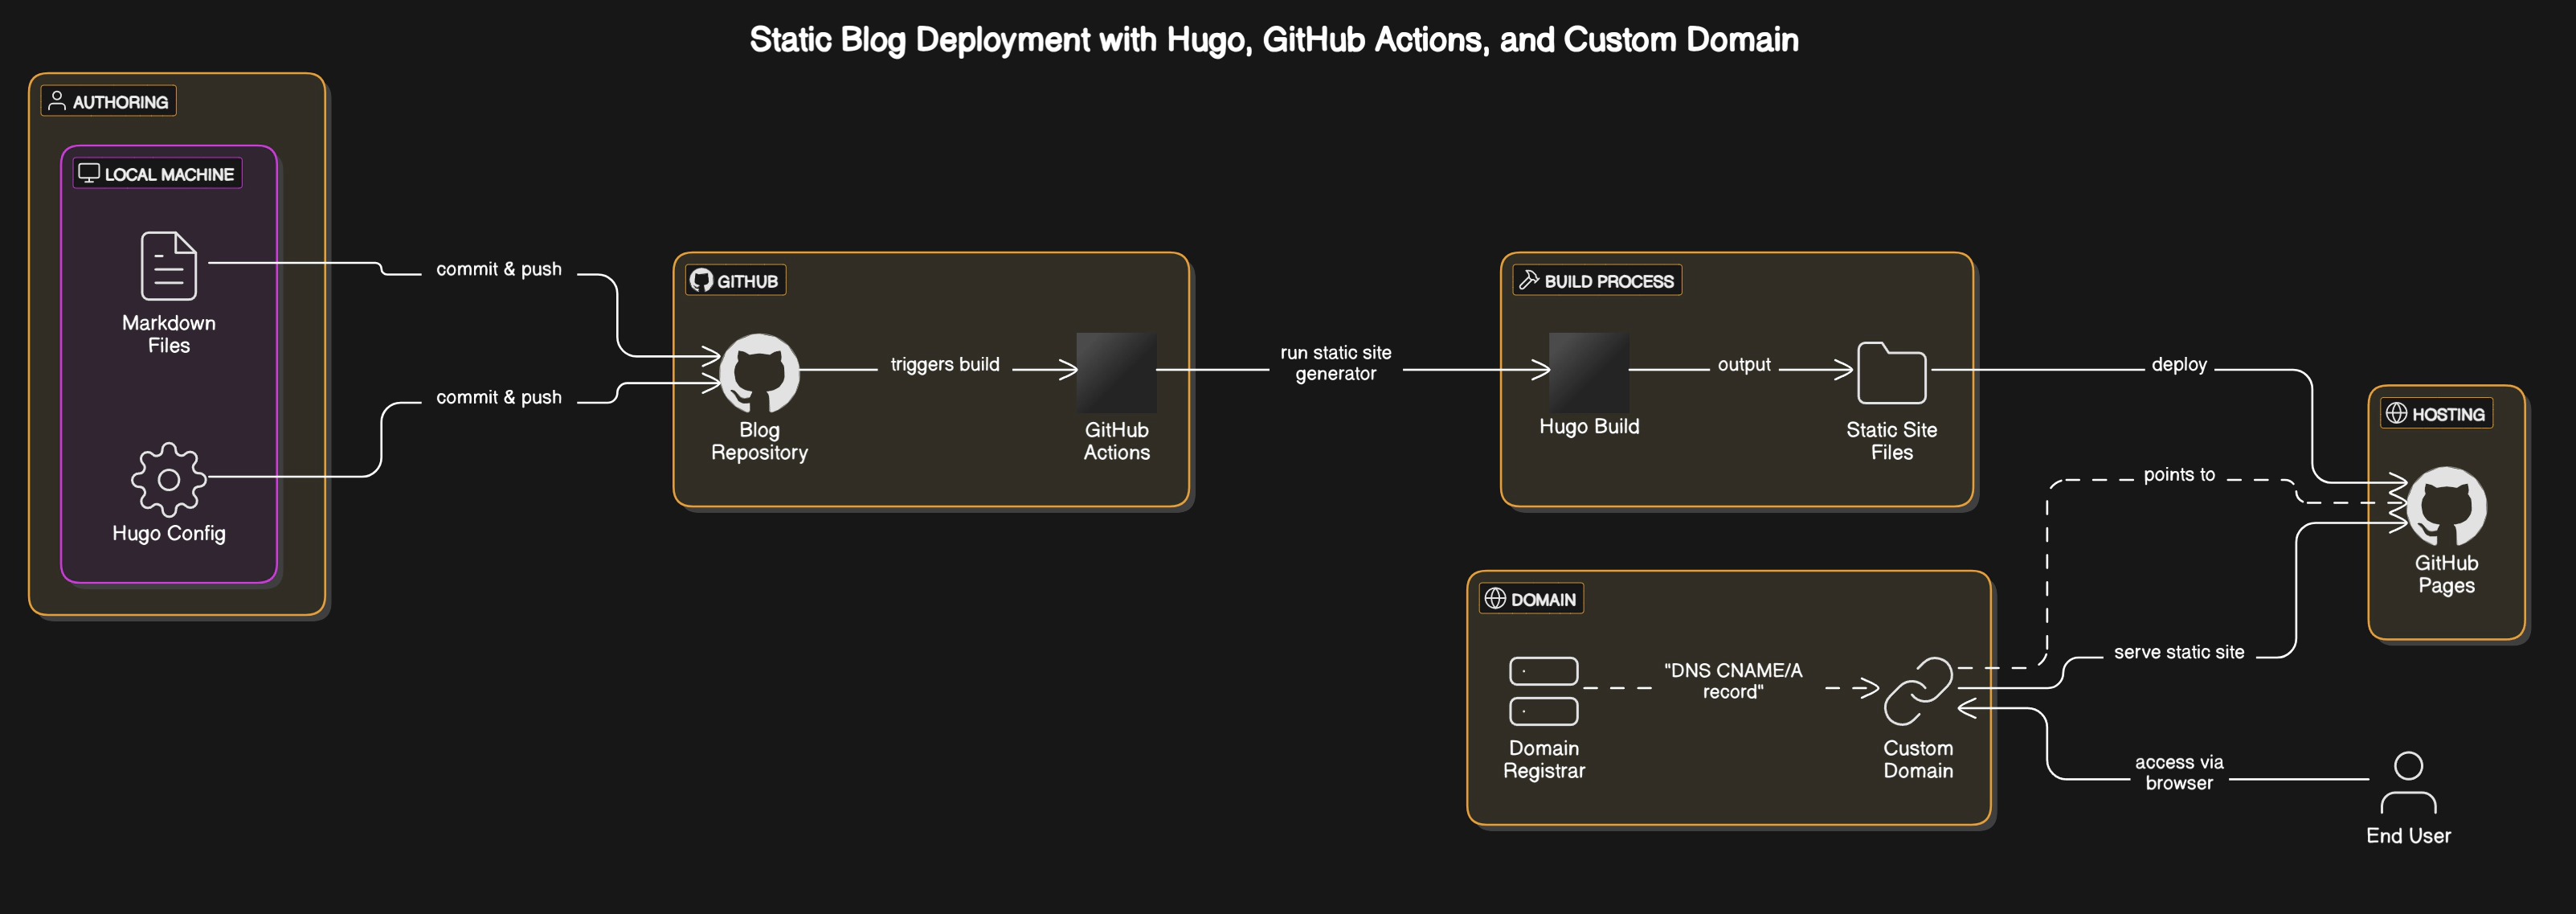Open the Static Site Files folder icon

coord(1891,371)
